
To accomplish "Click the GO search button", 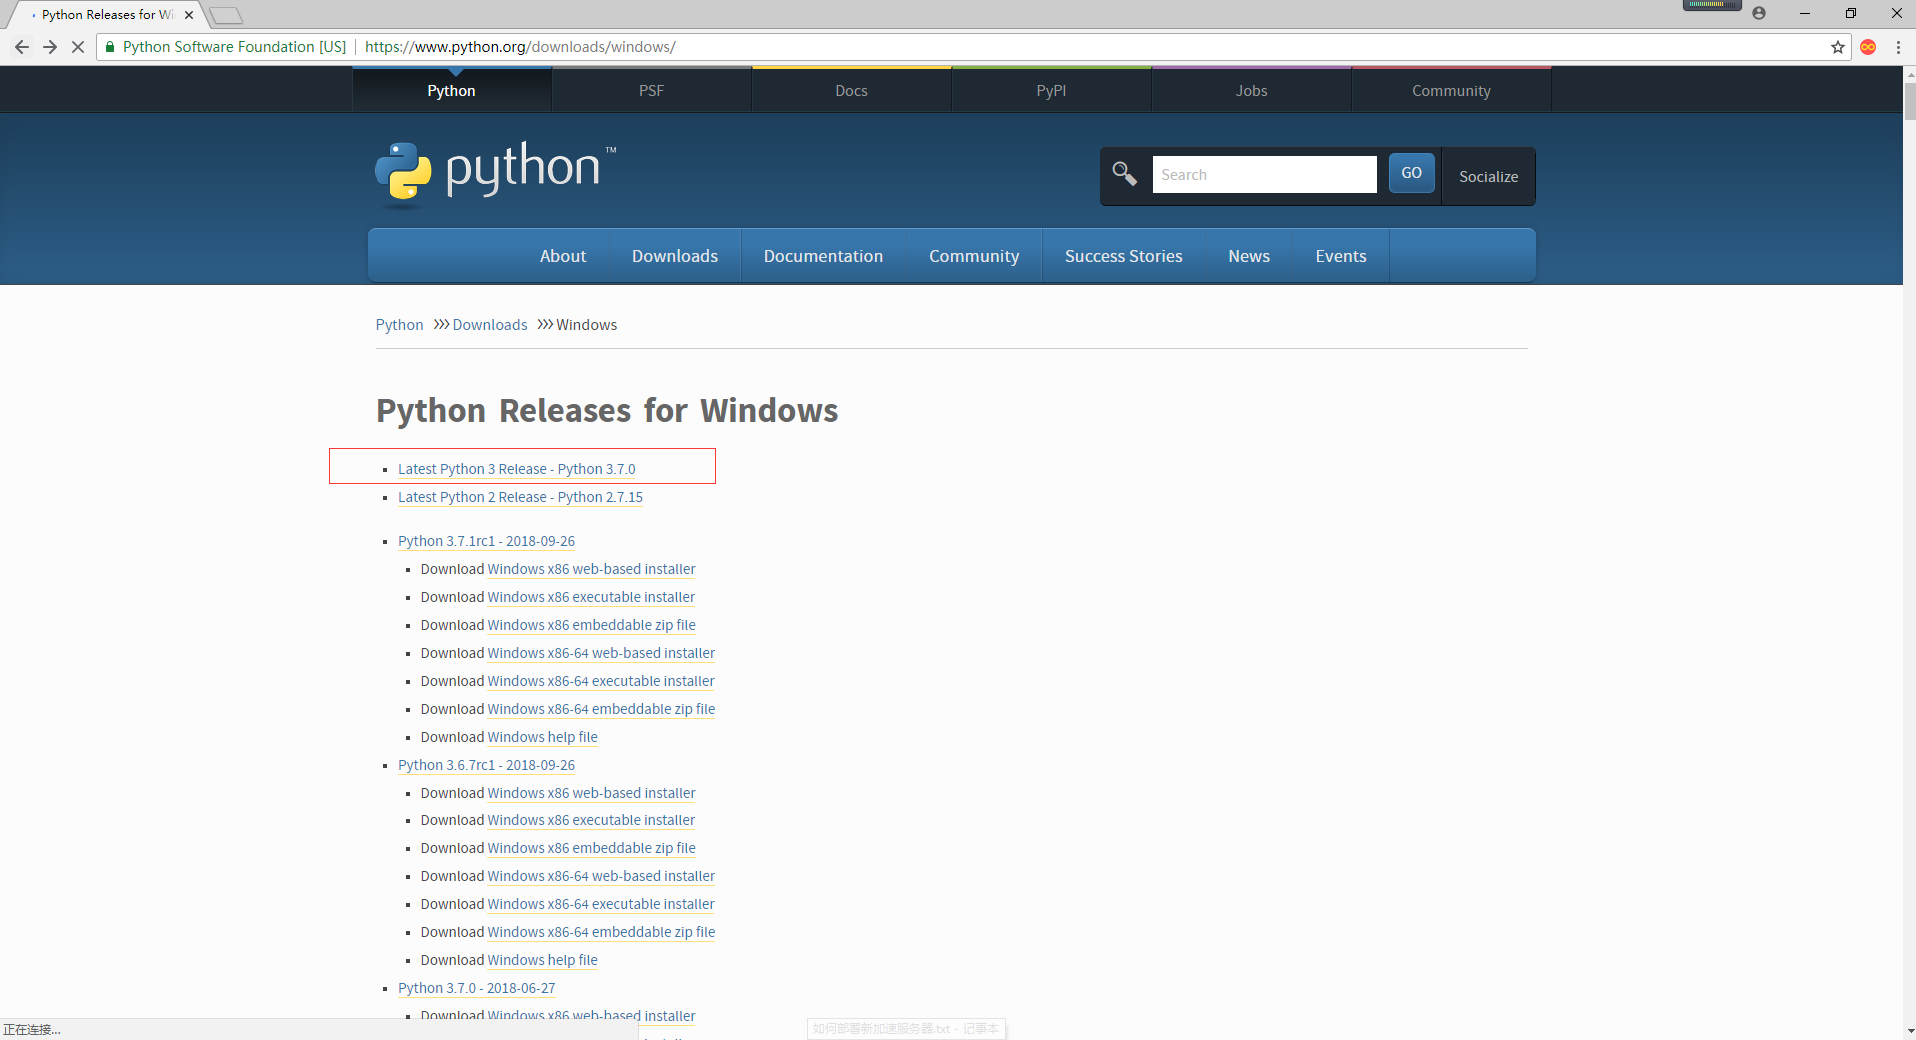I will click(1411, 173).
